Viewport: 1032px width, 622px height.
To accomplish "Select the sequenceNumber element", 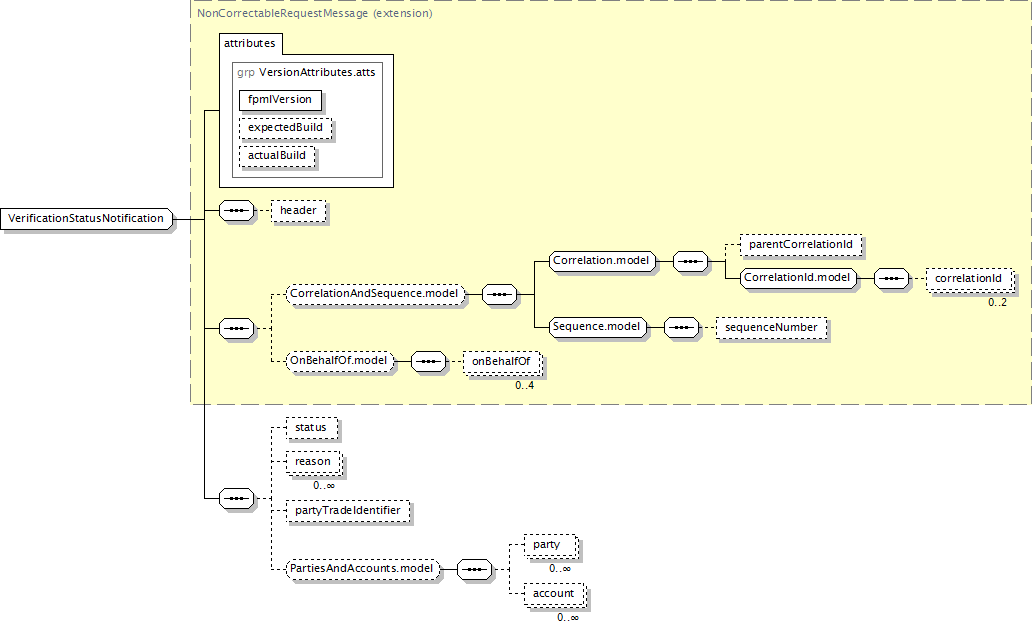I will tap(771, 327).
